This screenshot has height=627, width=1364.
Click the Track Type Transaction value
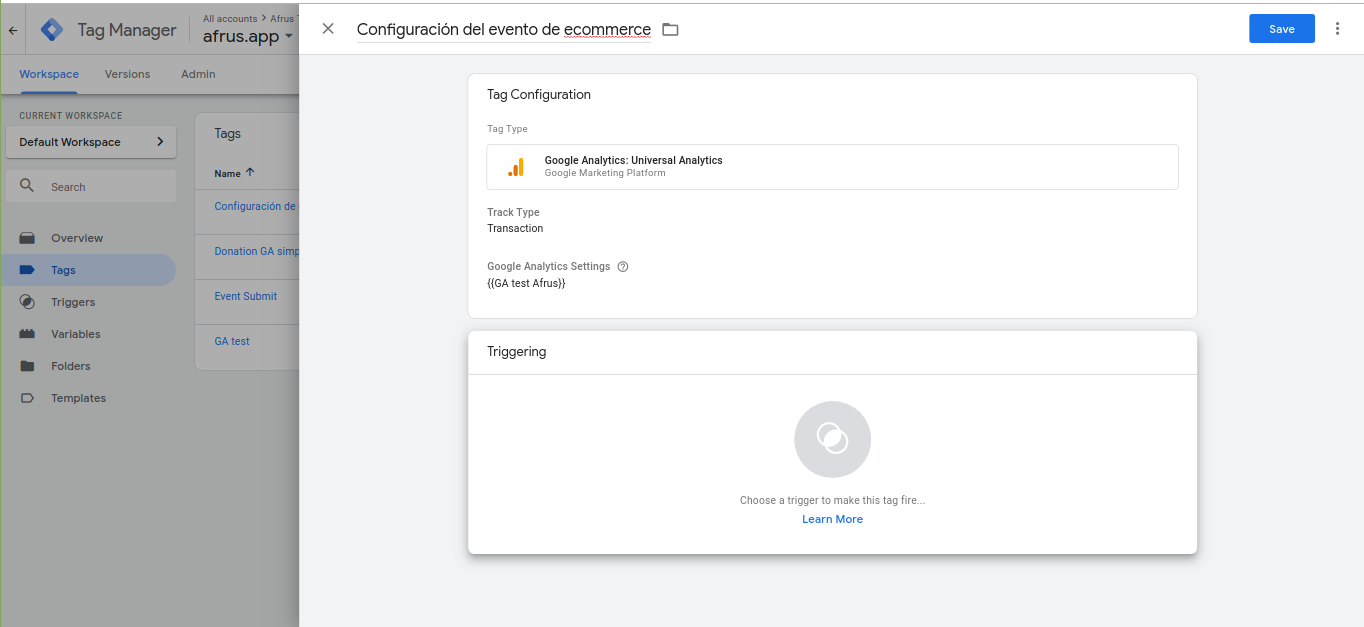515,228
